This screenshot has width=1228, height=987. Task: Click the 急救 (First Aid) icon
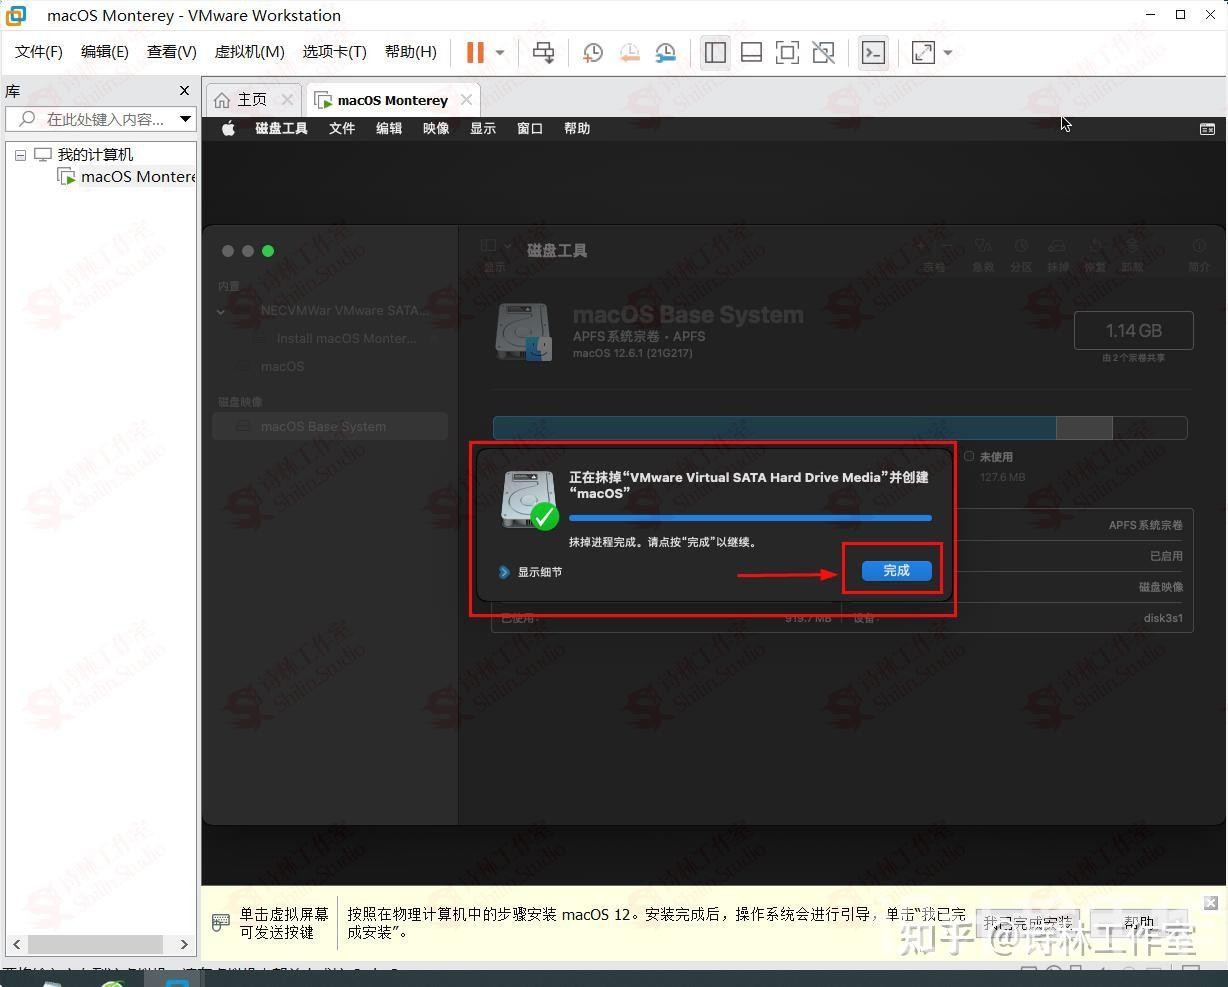coord(982,252)
